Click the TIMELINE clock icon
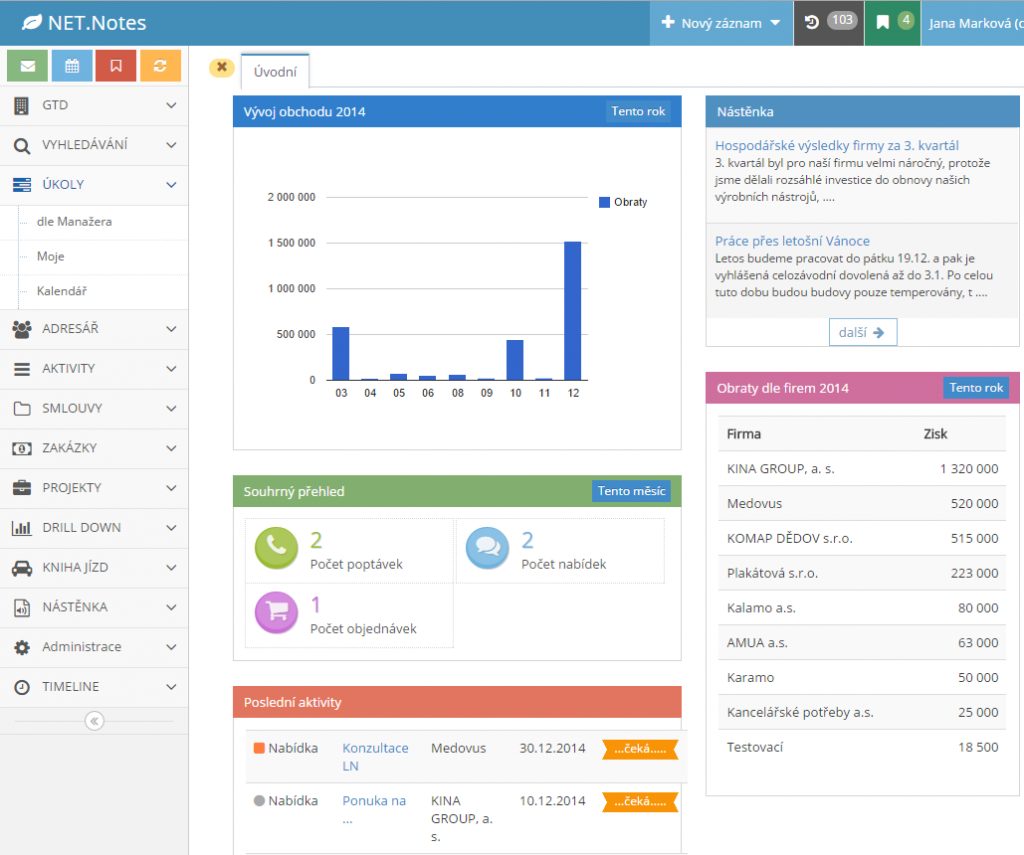 pyautogui.click(x=22, y=687)
